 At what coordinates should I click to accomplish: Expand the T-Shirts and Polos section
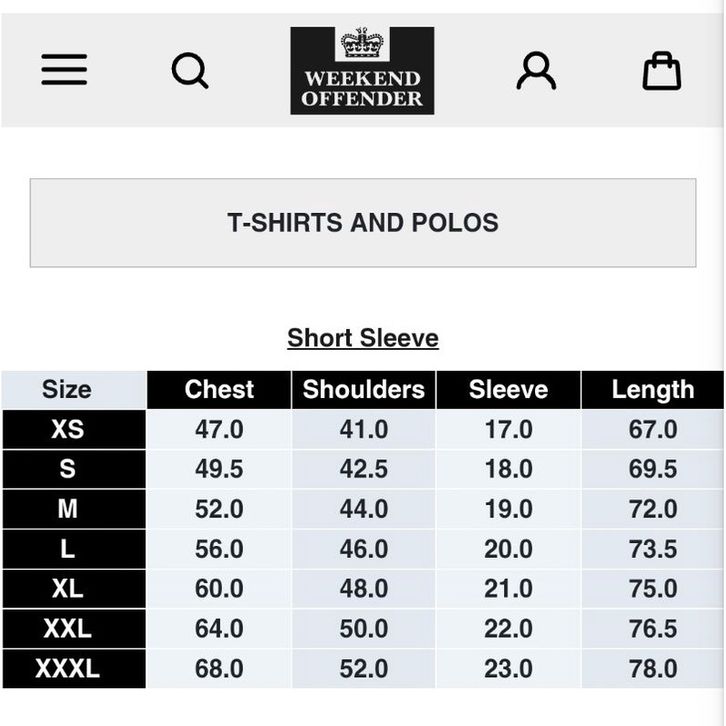click(362, 223)
